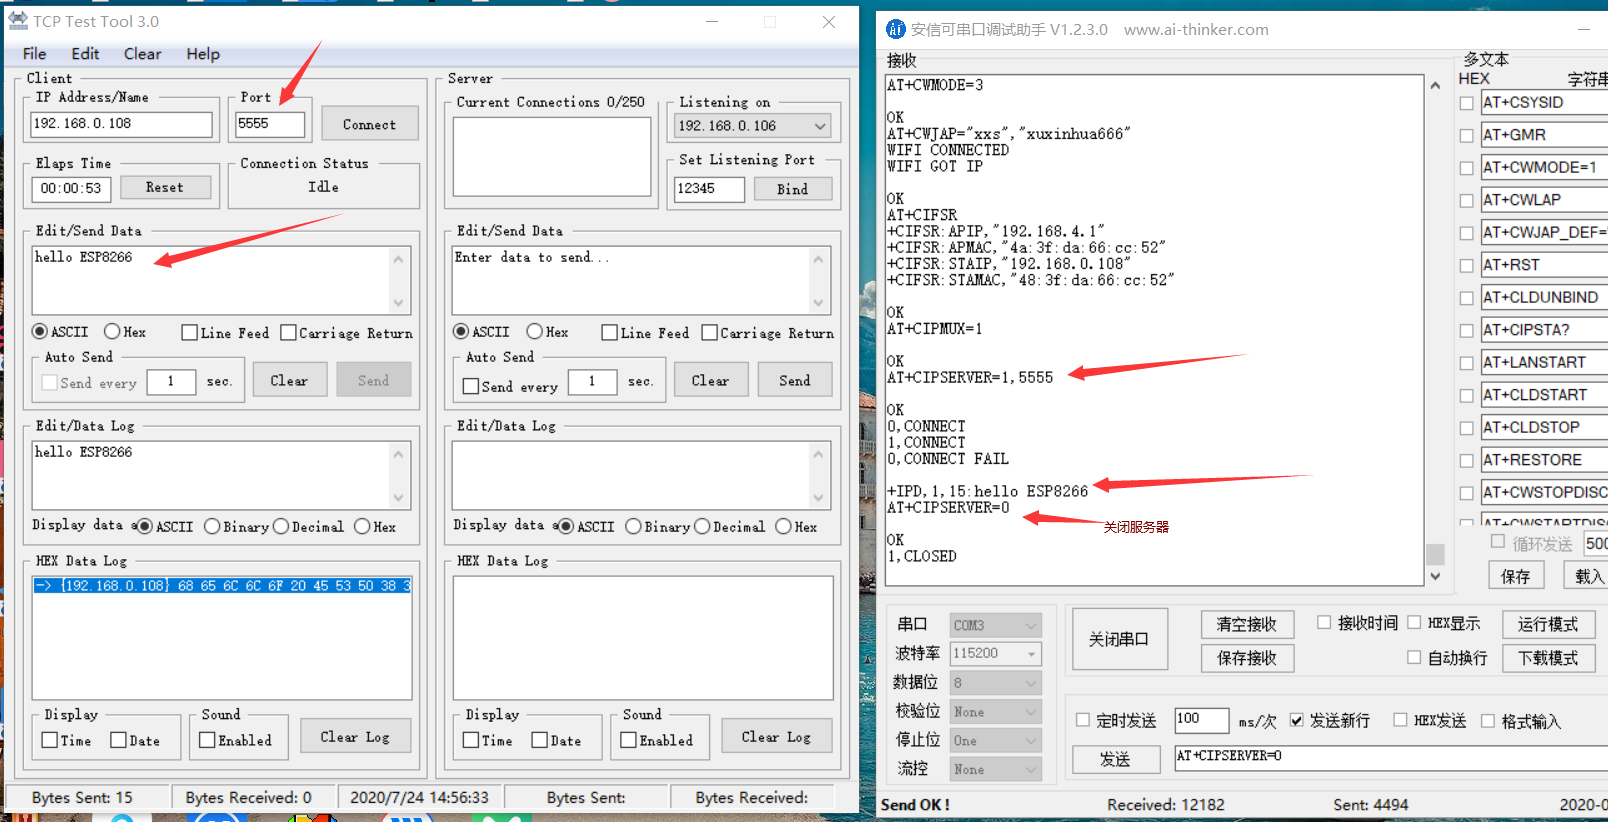Click the 保存 save button
1608x822 pixels.
1515,576
